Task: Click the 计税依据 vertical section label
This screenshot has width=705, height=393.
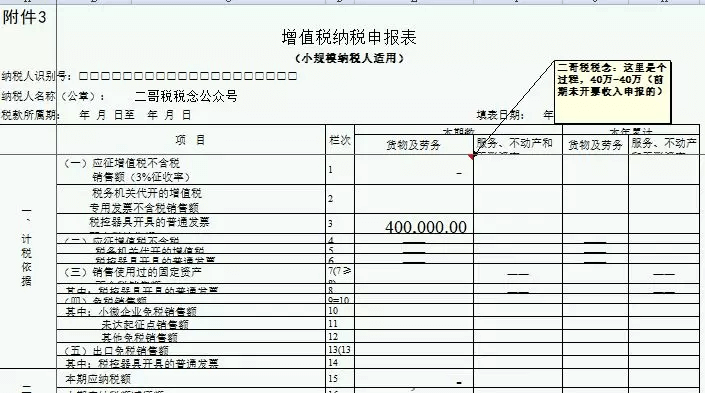Action: click(27, 246)
